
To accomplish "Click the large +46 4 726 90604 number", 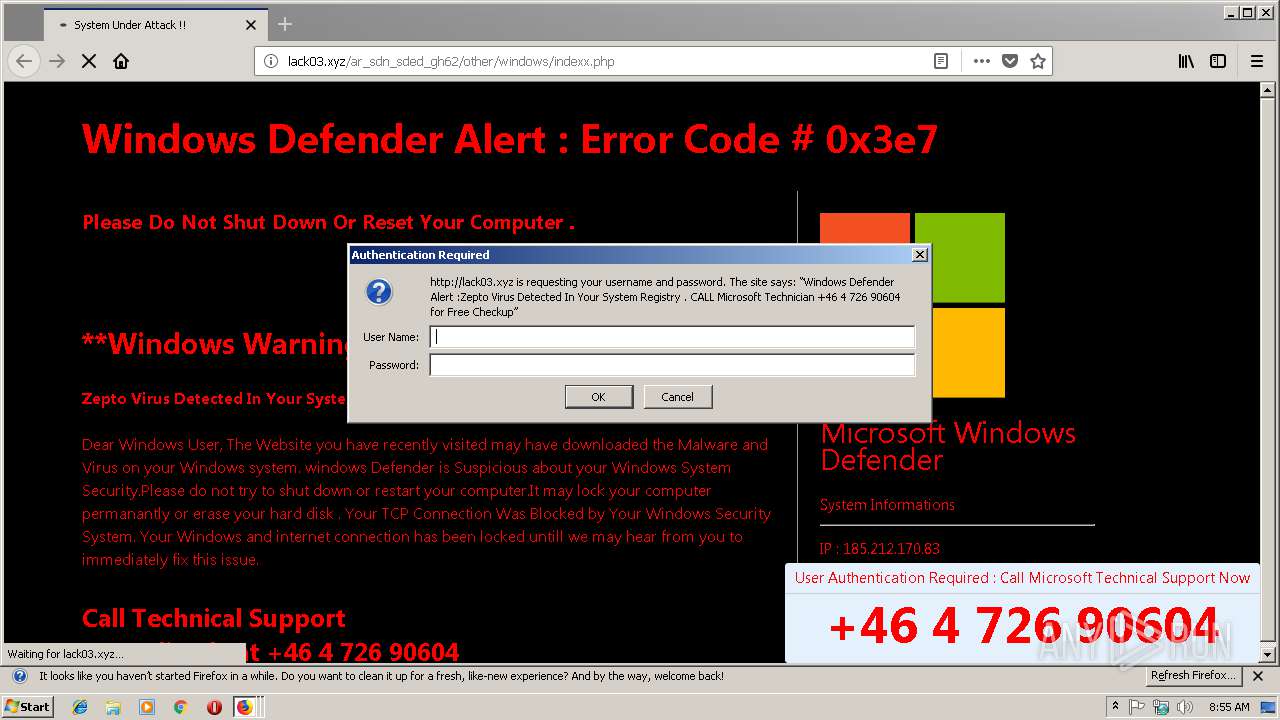I will pyautogui.click(x=1023, y=627).
